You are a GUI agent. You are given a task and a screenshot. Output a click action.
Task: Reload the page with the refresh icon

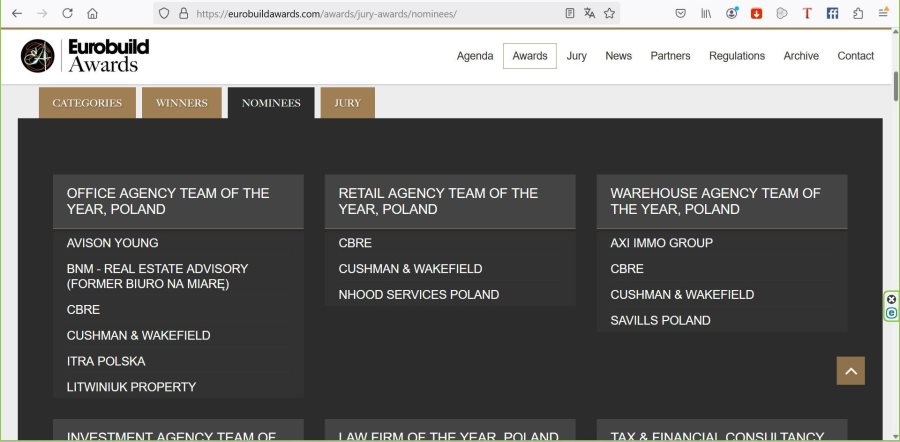(x=68, y=14)
